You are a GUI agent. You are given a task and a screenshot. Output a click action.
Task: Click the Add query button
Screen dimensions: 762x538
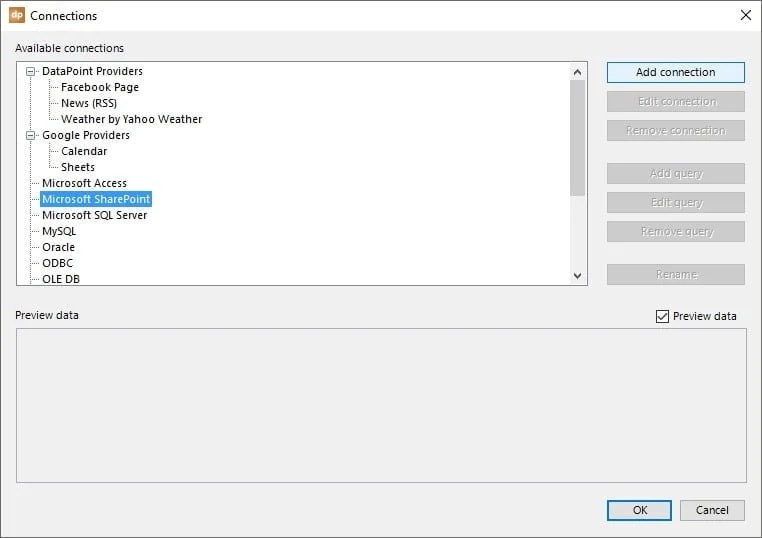pos(675,174)
